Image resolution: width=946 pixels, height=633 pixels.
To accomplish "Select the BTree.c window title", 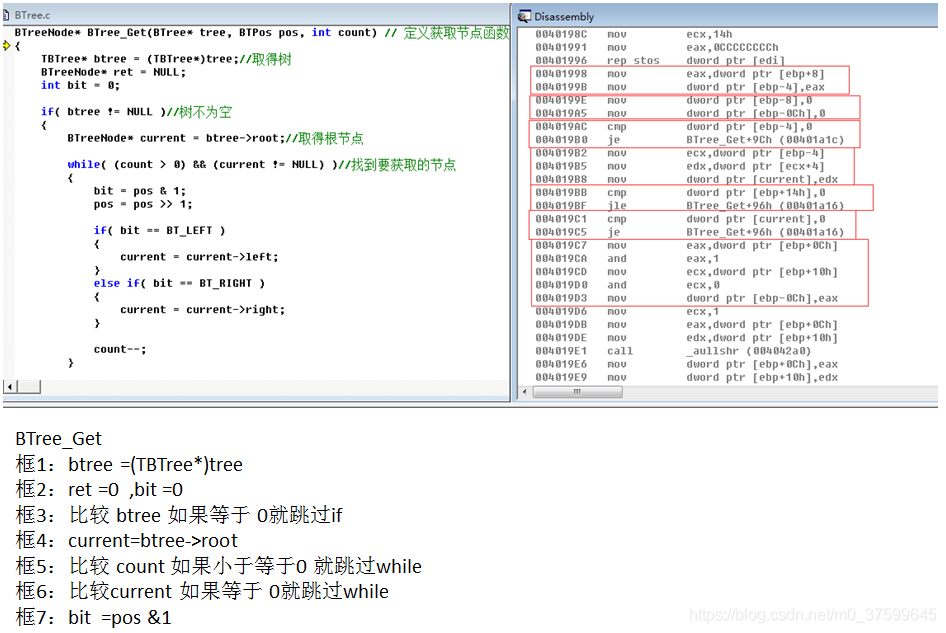I will coord(33,15).
